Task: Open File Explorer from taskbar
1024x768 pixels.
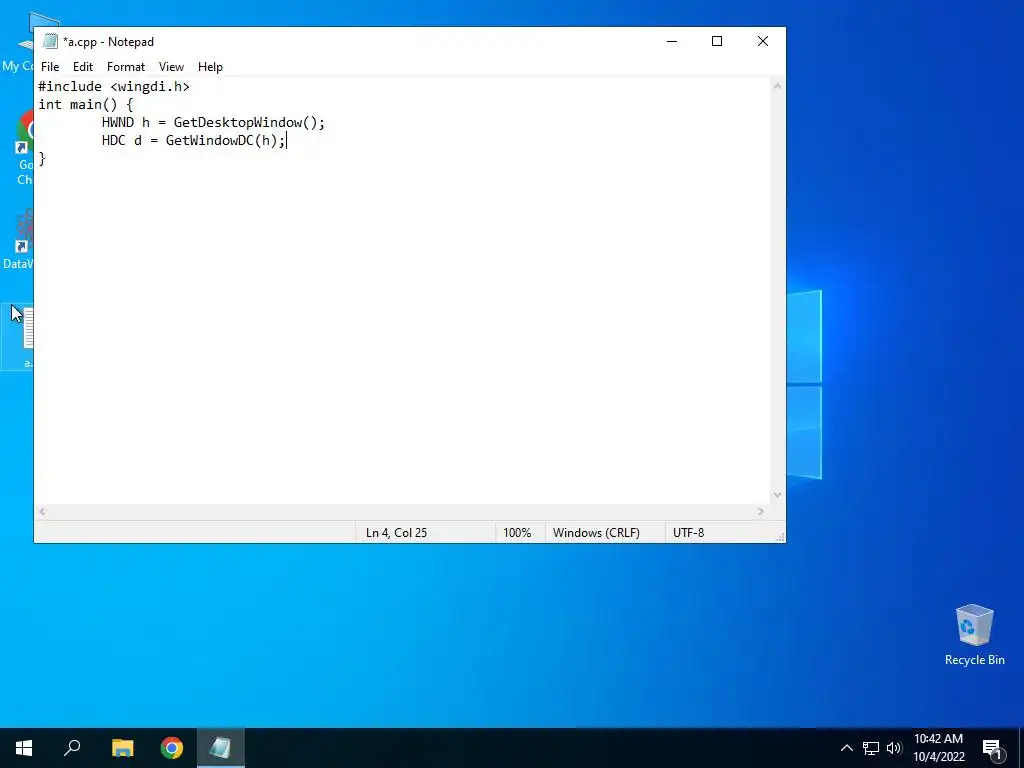Action: 122,748
